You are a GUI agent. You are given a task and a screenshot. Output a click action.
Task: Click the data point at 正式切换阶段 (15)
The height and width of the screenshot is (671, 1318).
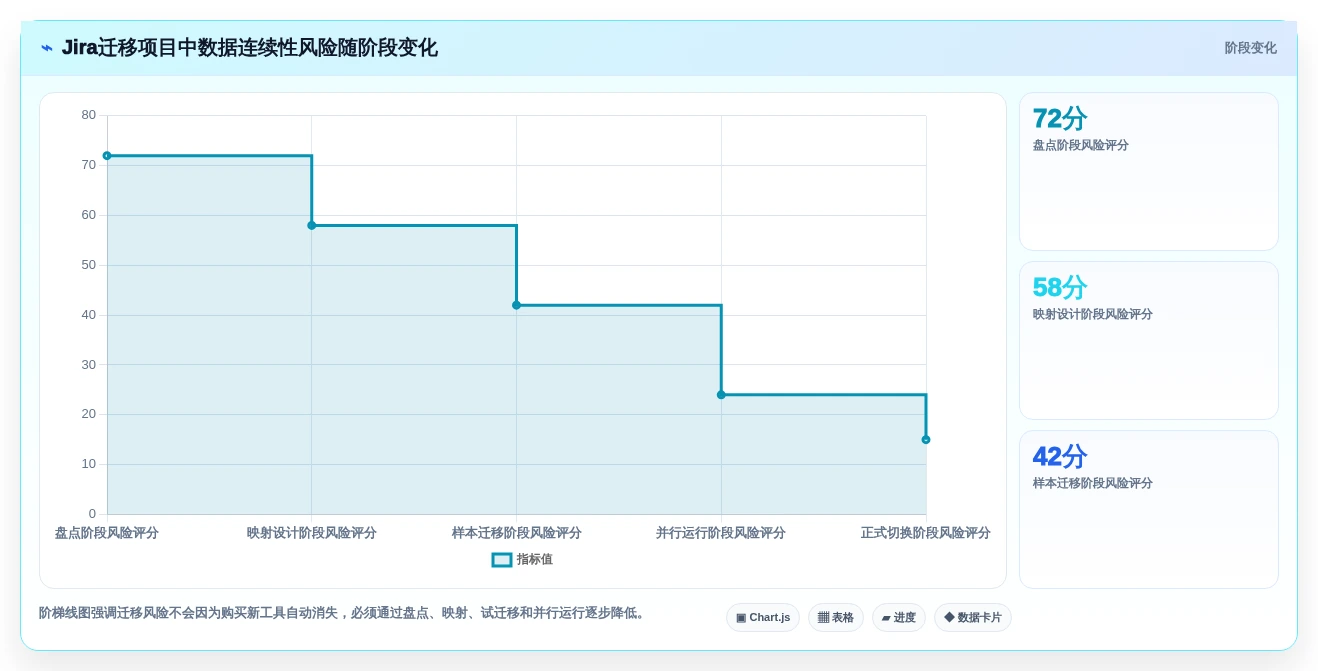926,440
